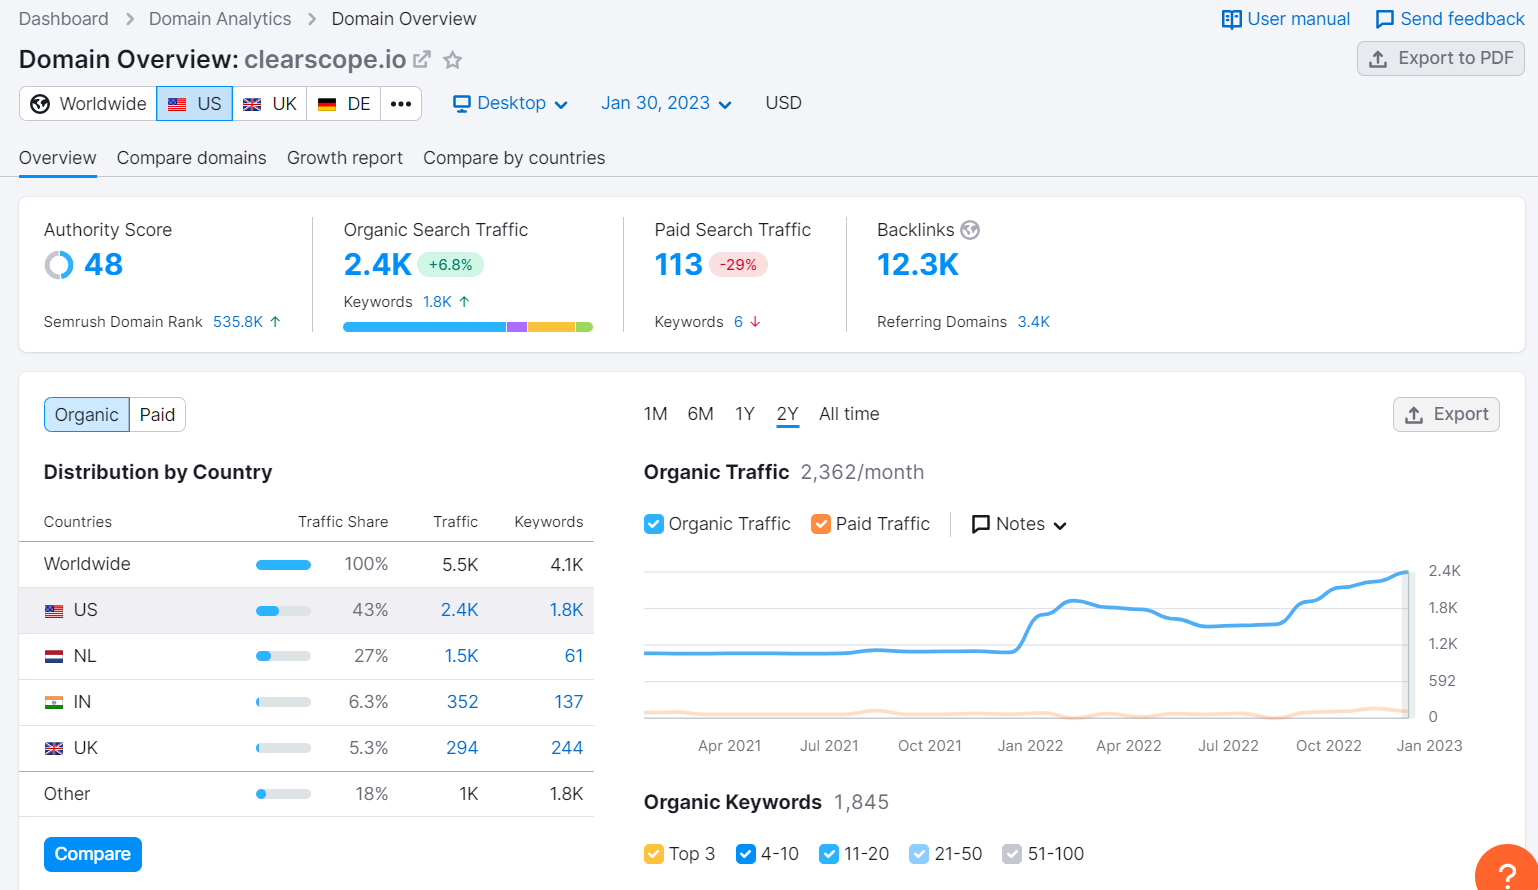Switch to the Growth report tab
The image size is (1538, 890).
click(344, 158)
